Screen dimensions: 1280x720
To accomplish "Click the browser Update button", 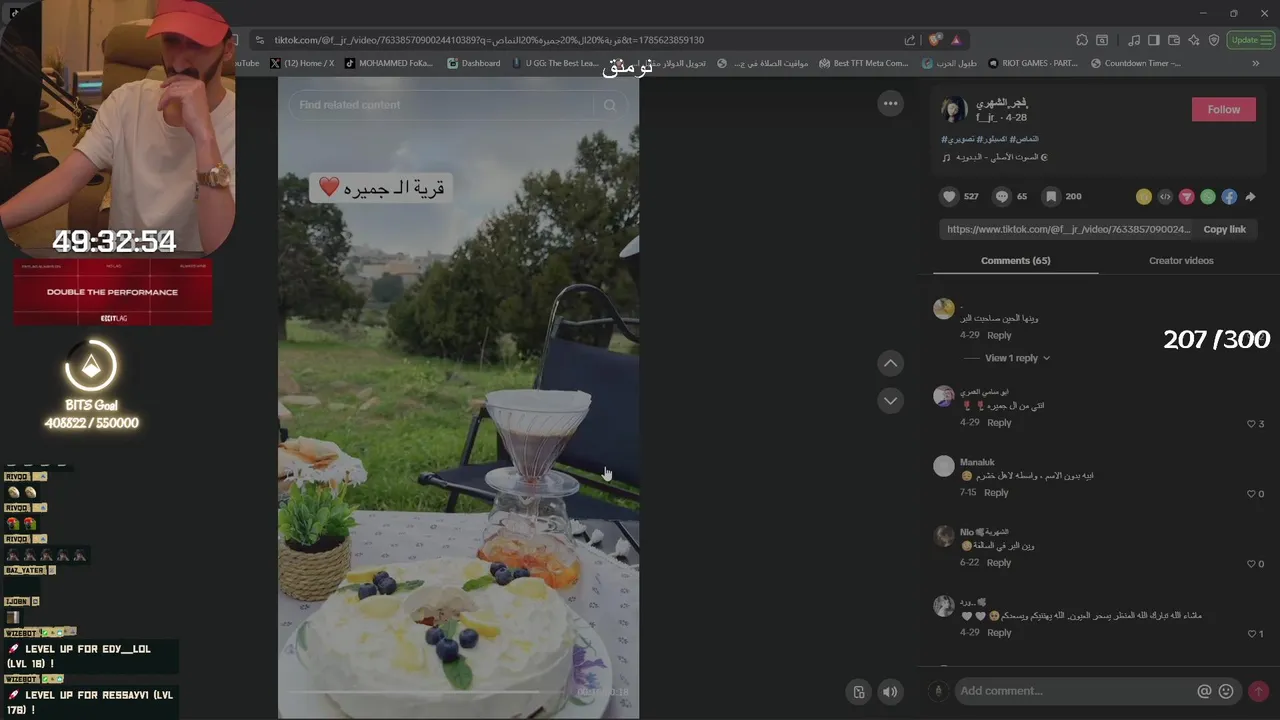I will (x=1252, y=40).
